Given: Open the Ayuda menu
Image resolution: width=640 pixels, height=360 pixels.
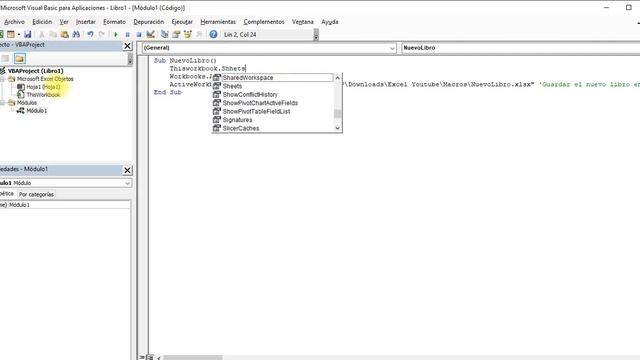Looking at the screenshot, I should click(330, 22).
